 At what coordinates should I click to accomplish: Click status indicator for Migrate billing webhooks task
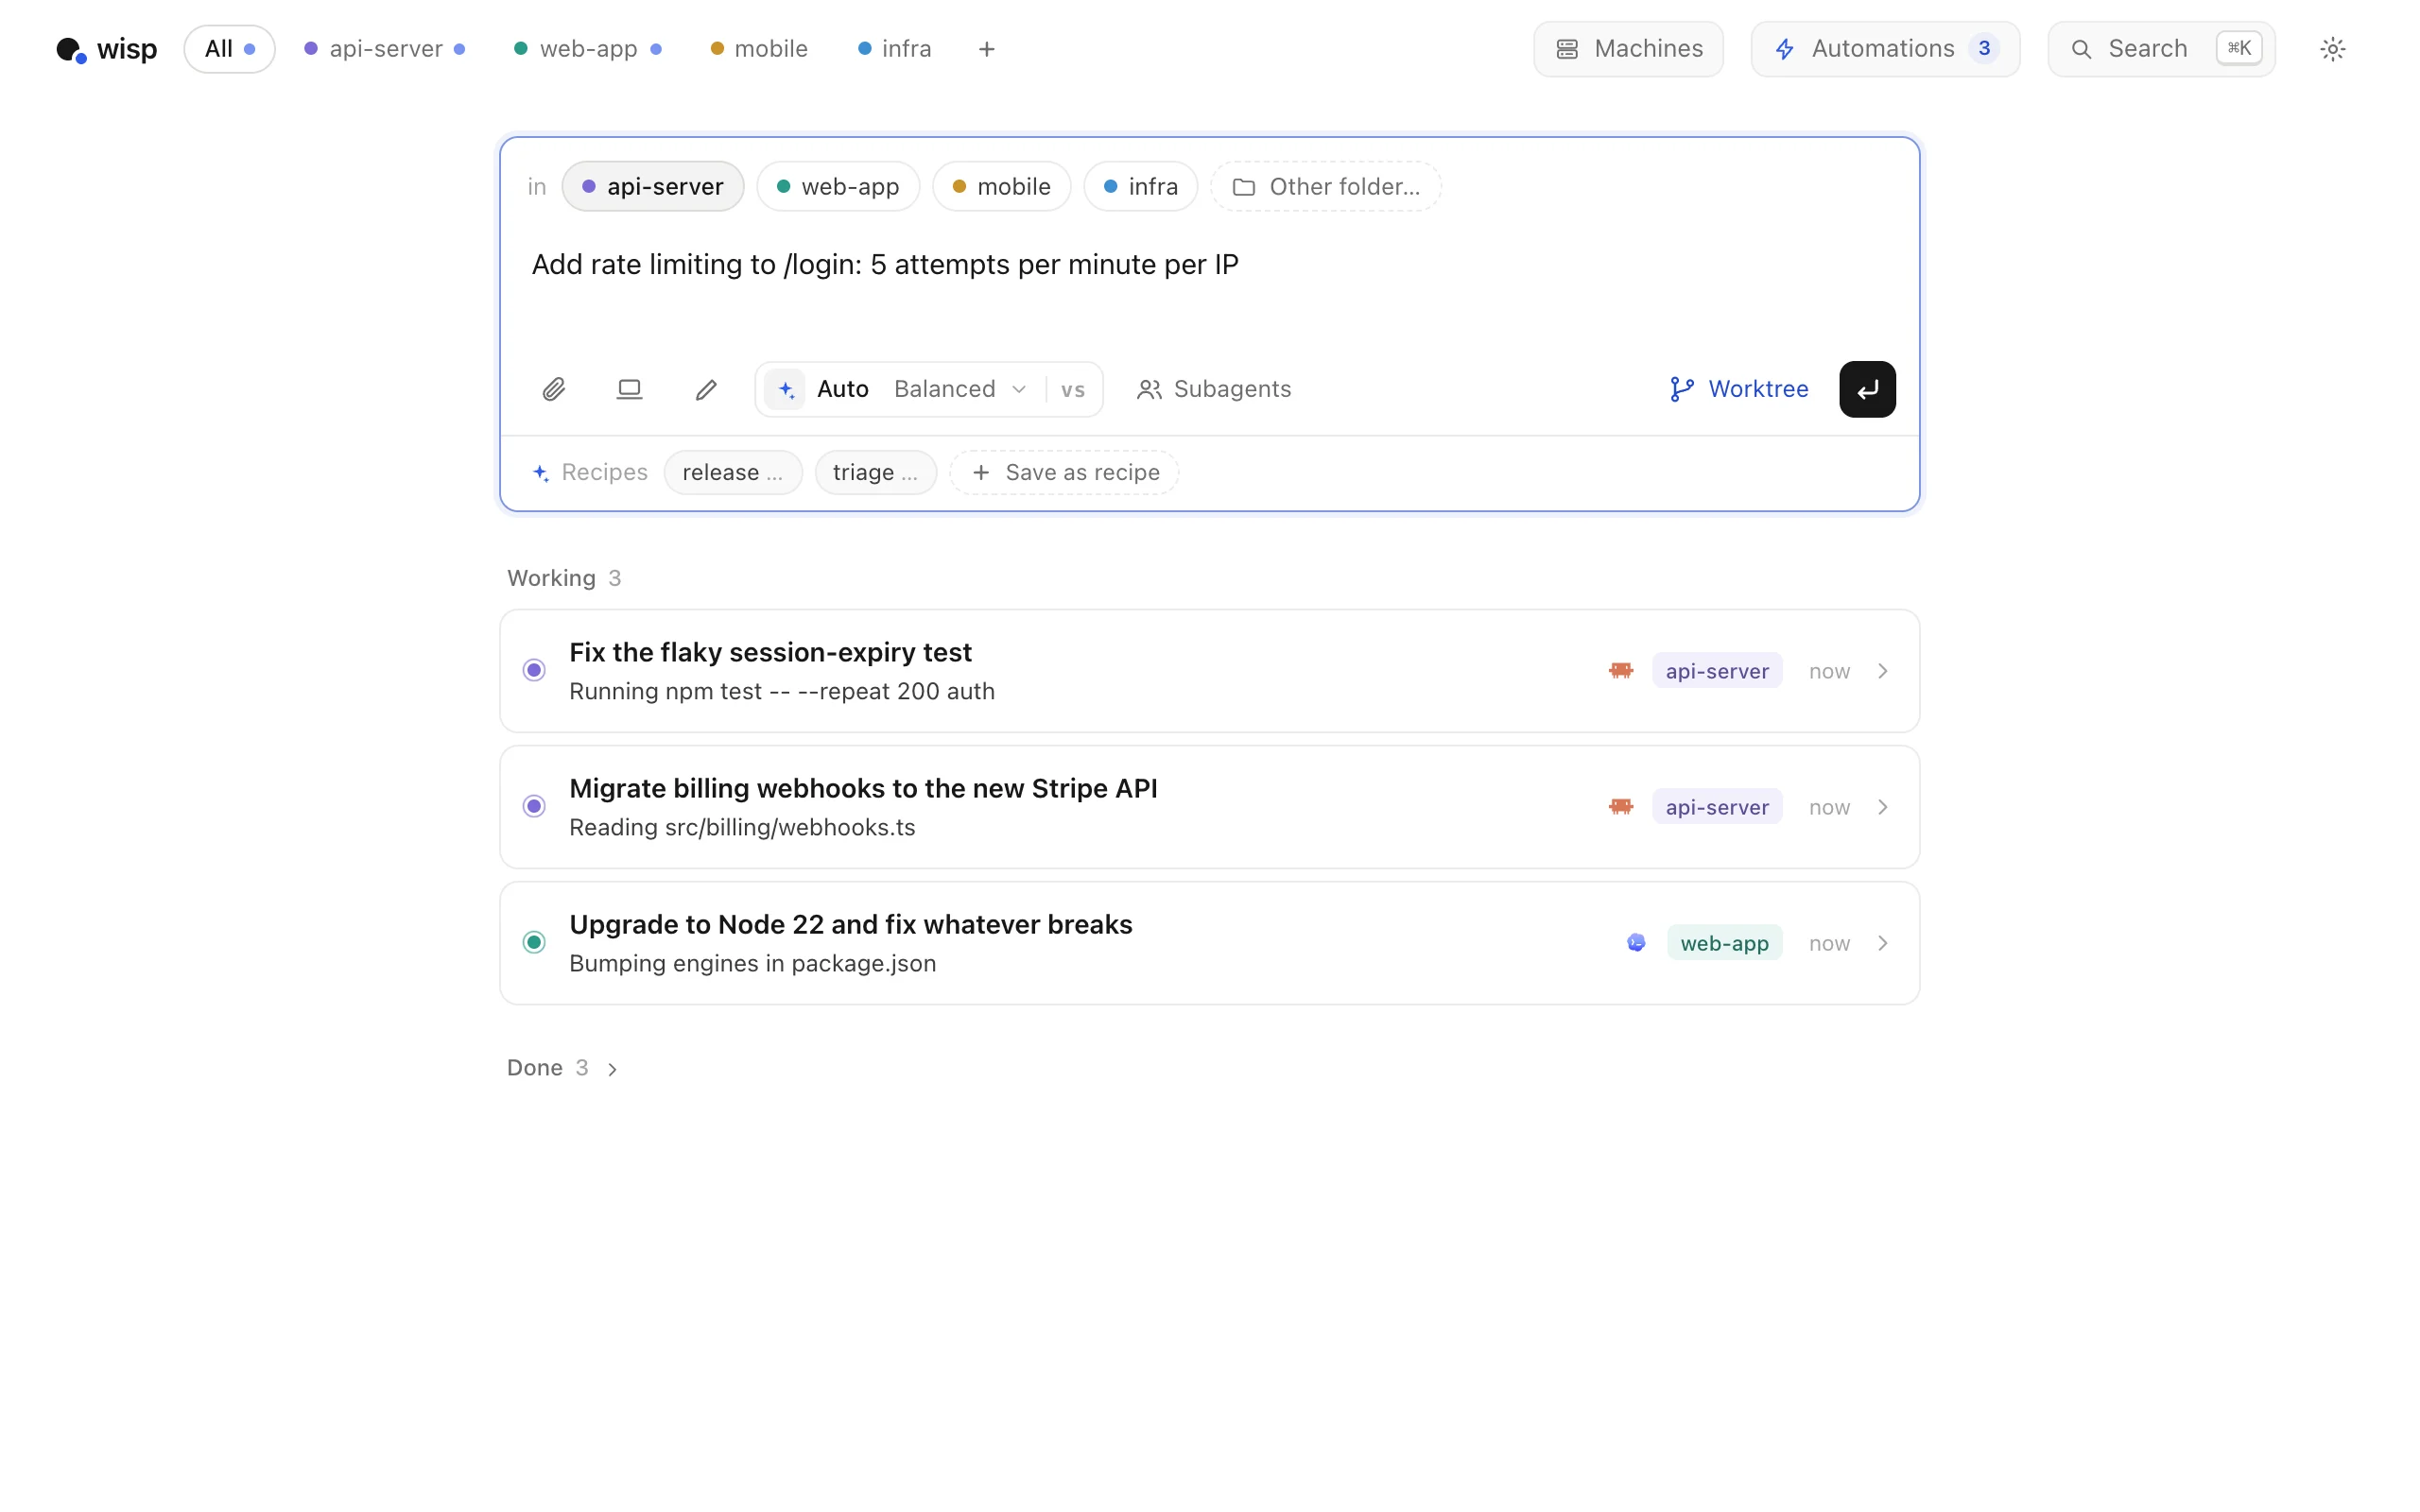(x=534, y=806)
